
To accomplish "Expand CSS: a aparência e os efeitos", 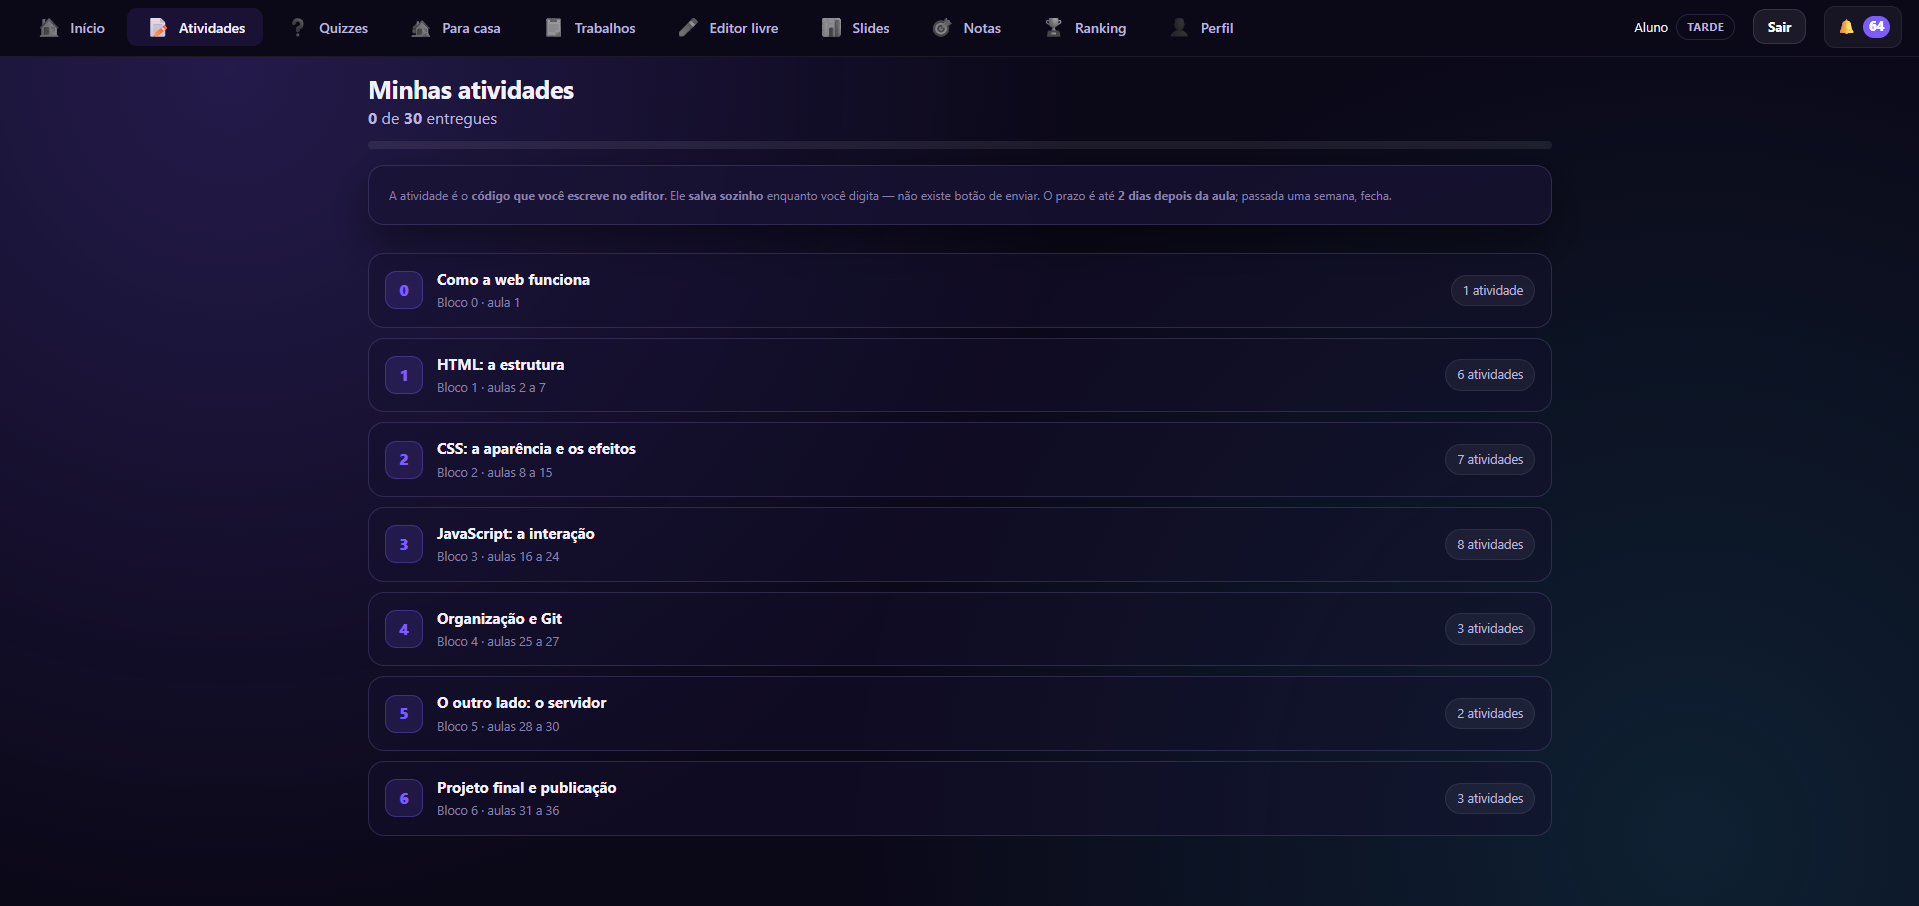I will click(x=959, y=460).
